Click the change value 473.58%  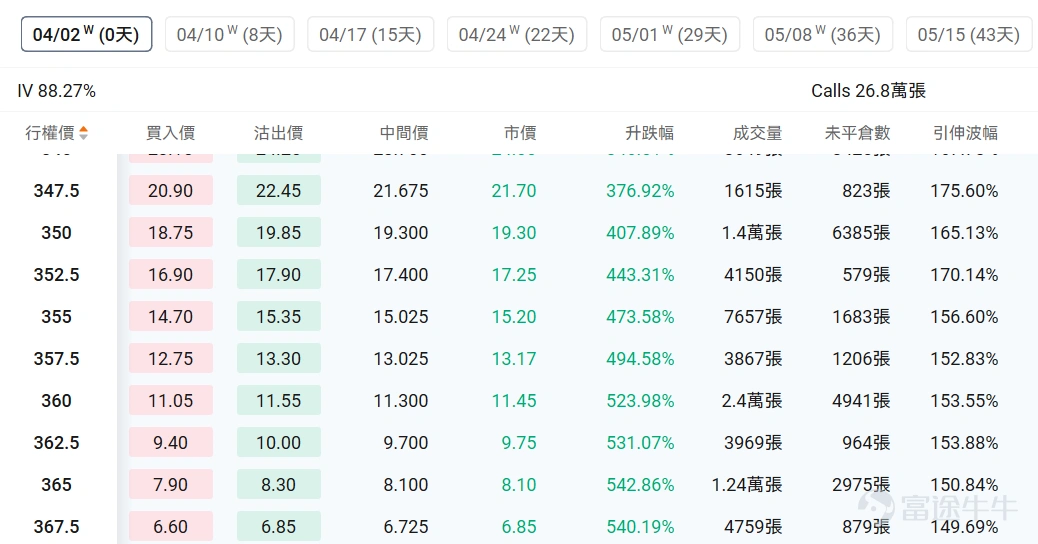[640, 316]
